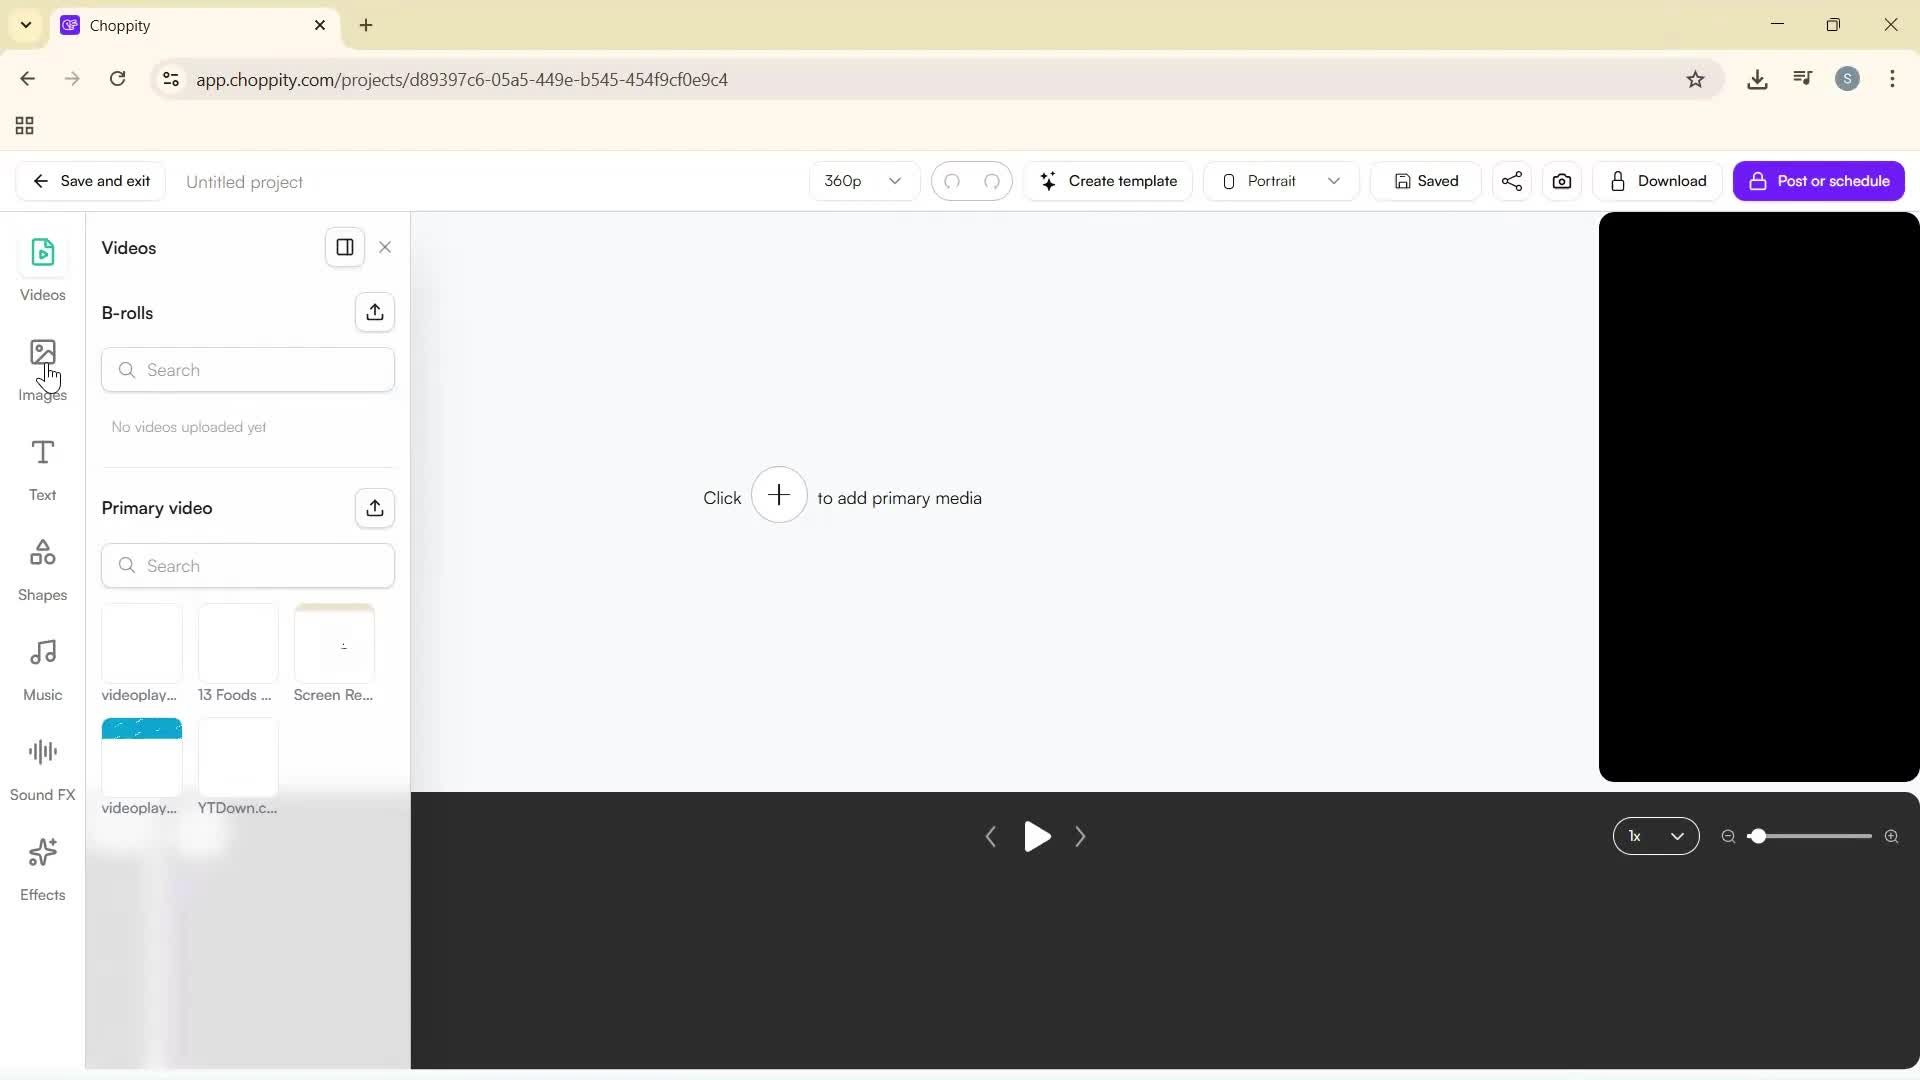This screenshot has height=1080, width=1920.
Task: Upload a B-roll via the upload icon
Action: click(x=374, y=312)
